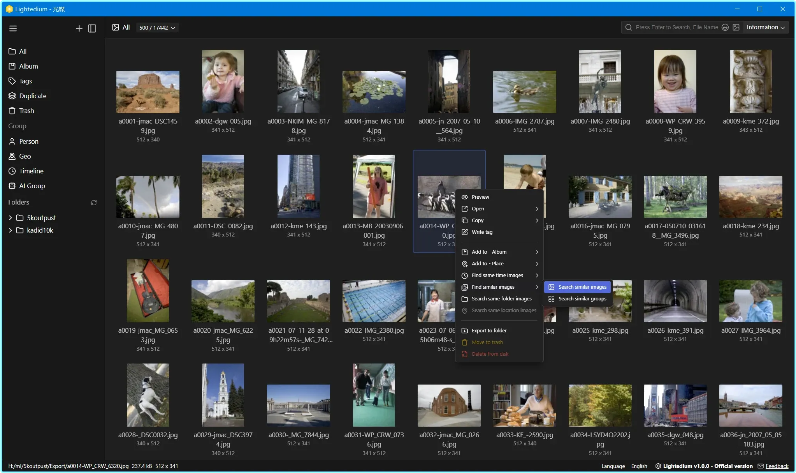Image resolution: width=796 pixels, height=473 pixels.
Task: Click Lightedium v1.0.0 Official version text
Action: coord(708,466)
